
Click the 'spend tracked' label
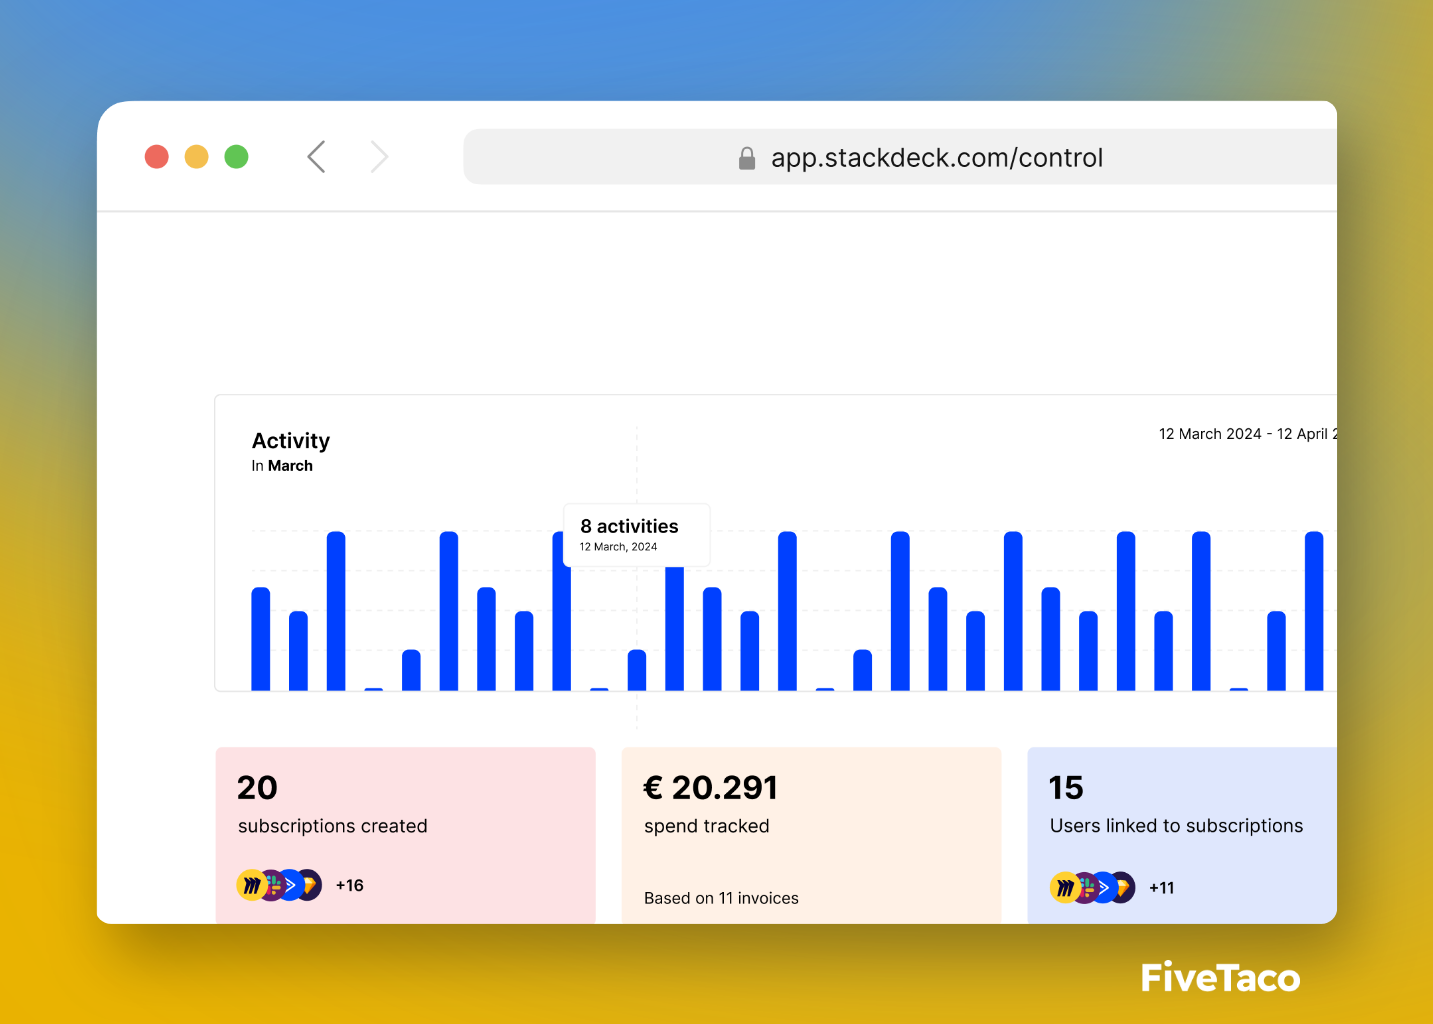point(707,826)
